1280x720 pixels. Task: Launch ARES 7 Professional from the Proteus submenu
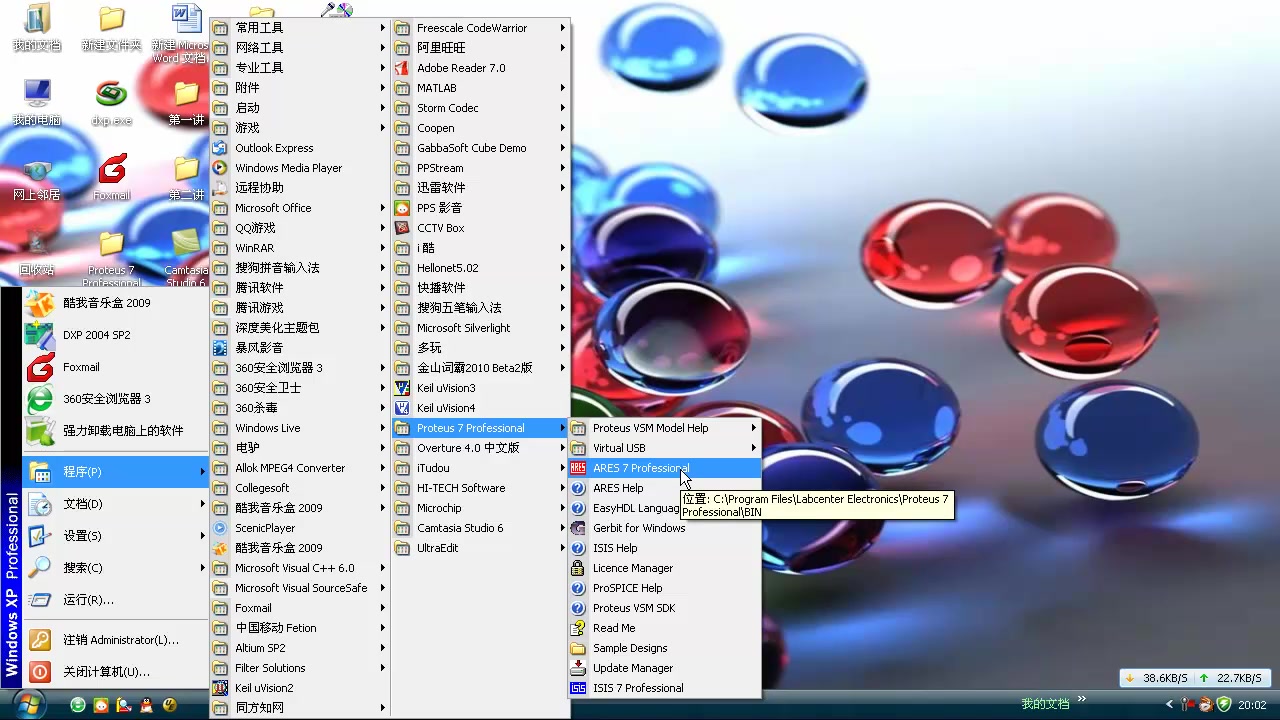(x=665, y=468)
